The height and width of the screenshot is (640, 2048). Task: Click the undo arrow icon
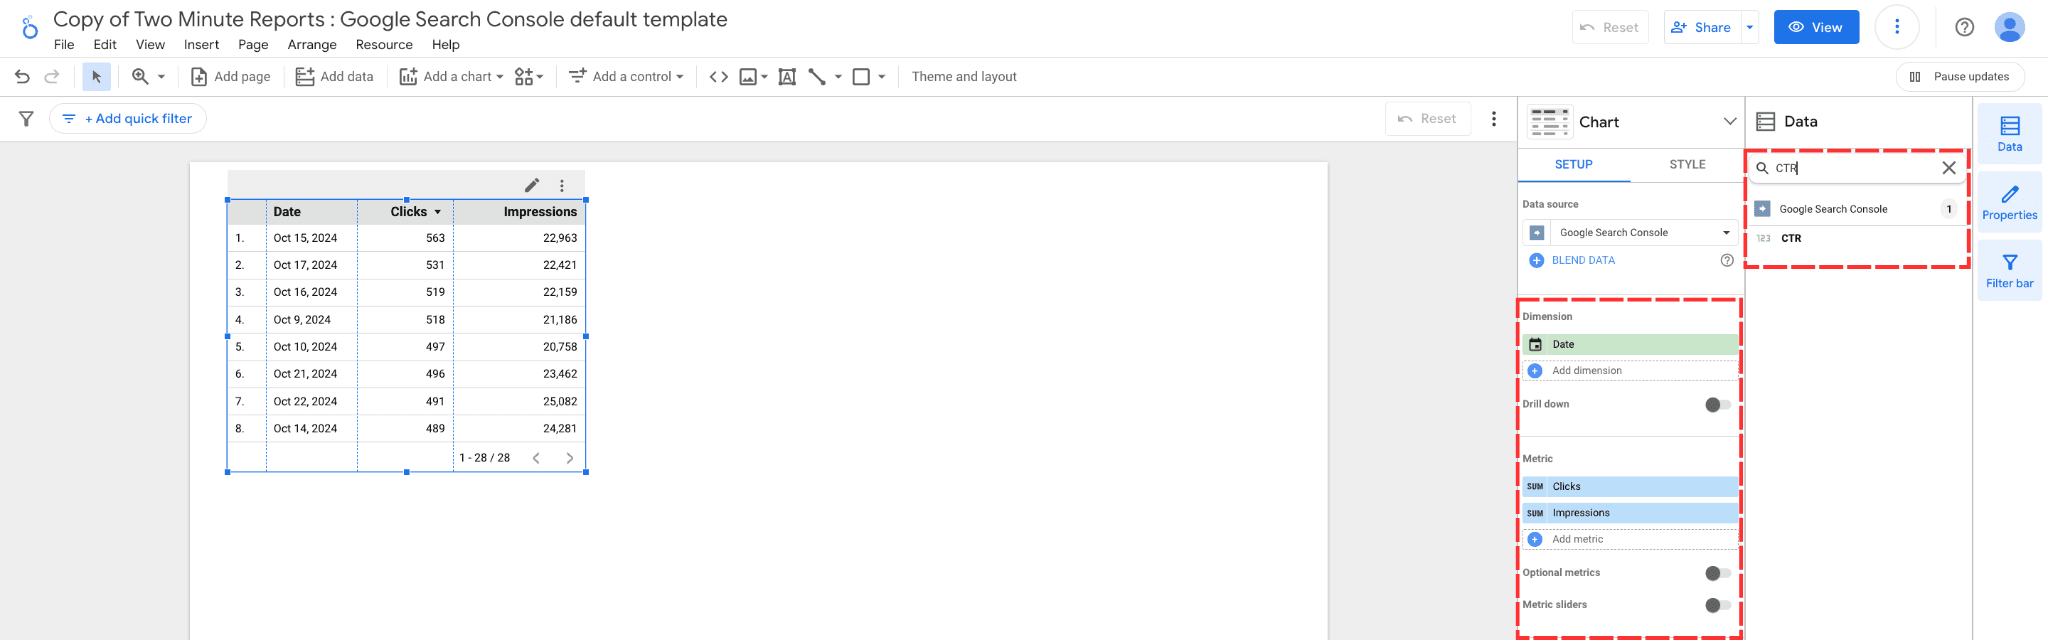[x=22, y=77]
